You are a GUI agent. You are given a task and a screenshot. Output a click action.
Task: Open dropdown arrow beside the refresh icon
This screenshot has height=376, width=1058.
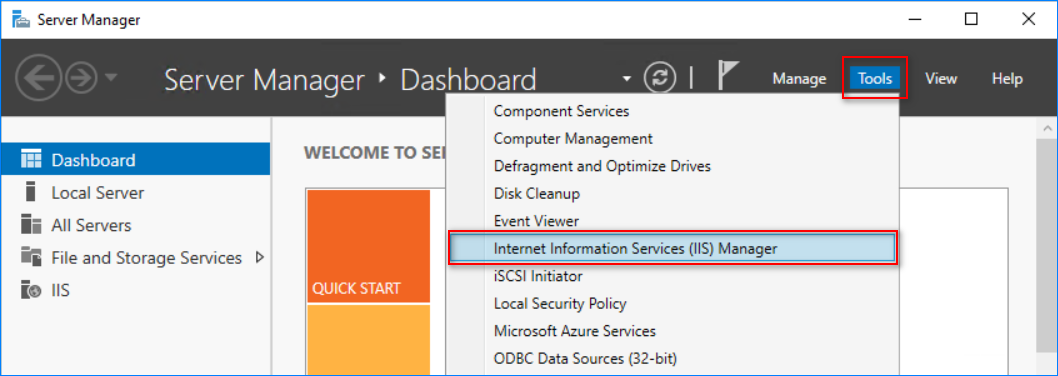click(627, 79)
